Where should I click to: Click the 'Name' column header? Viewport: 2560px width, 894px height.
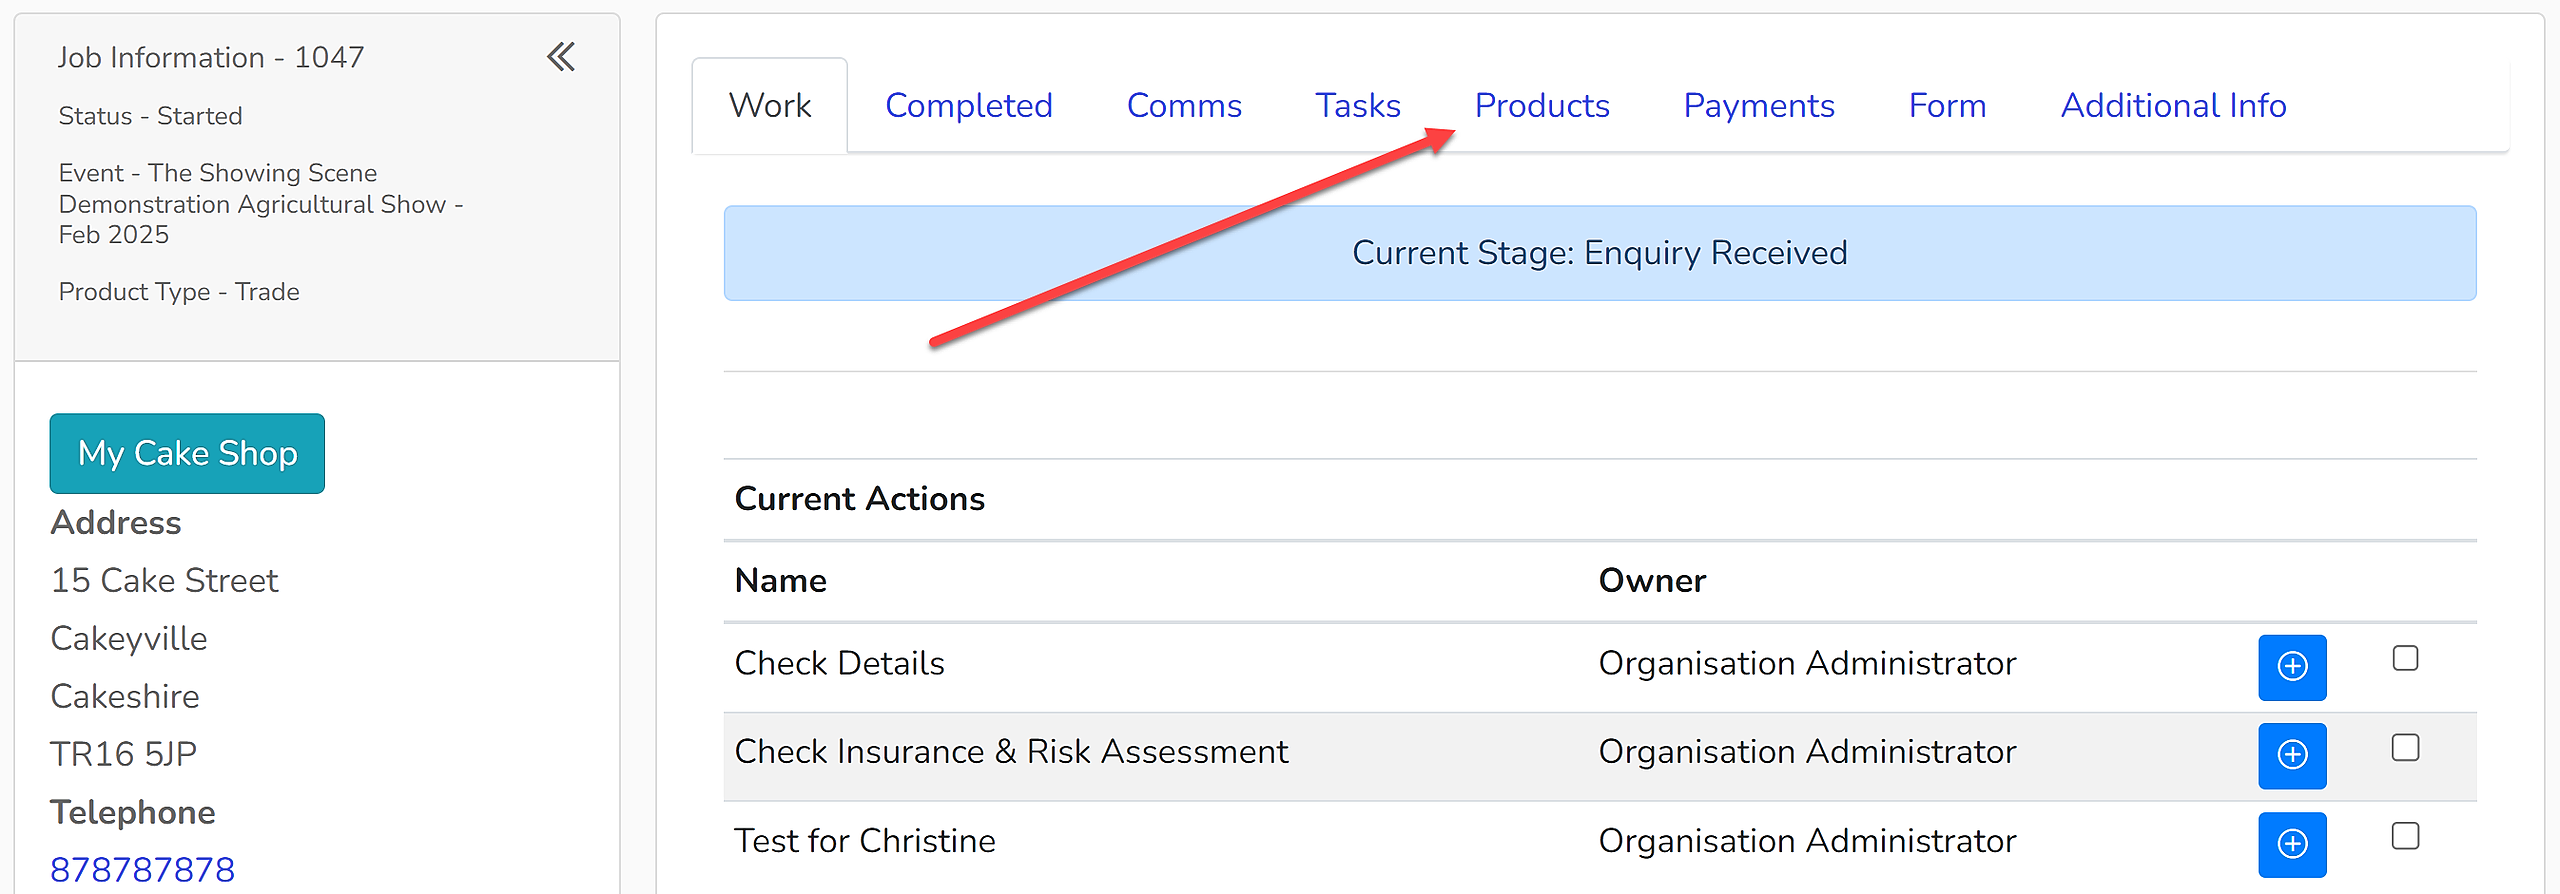pos(780,580)
